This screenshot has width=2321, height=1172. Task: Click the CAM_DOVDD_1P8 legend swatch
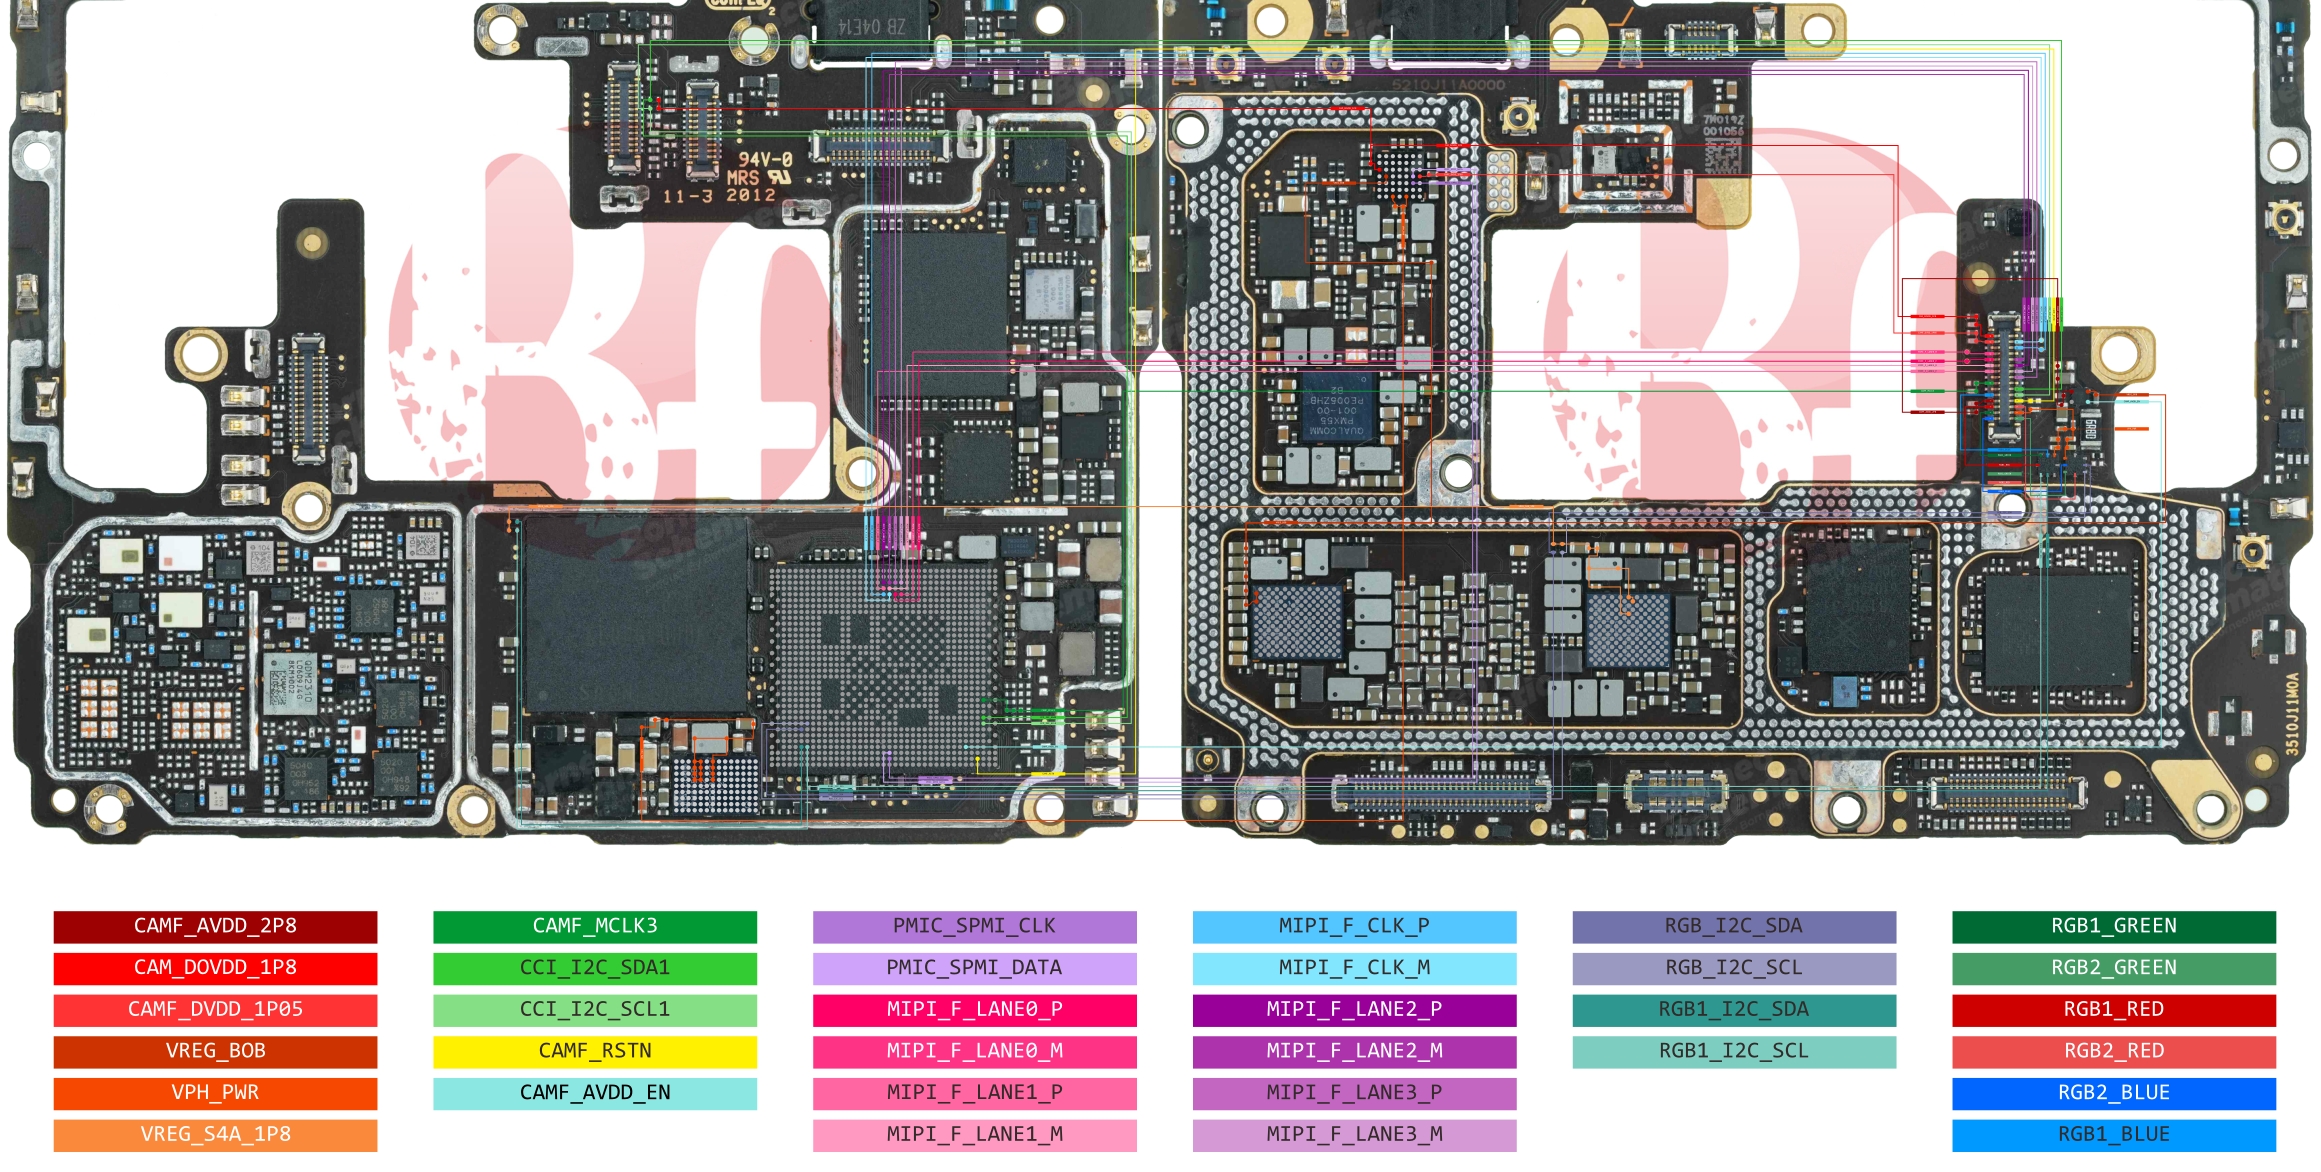(215, 968)
